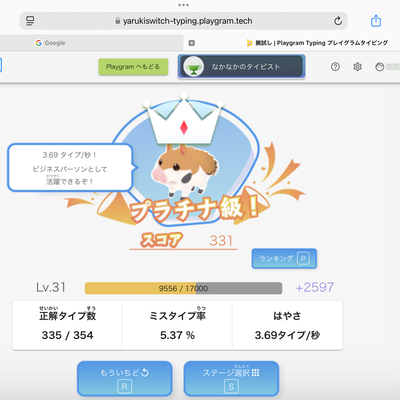Screen dimensions: 400x400
Task: Open the なかなかのタイピスト rank badge
Action: point(242,67)
